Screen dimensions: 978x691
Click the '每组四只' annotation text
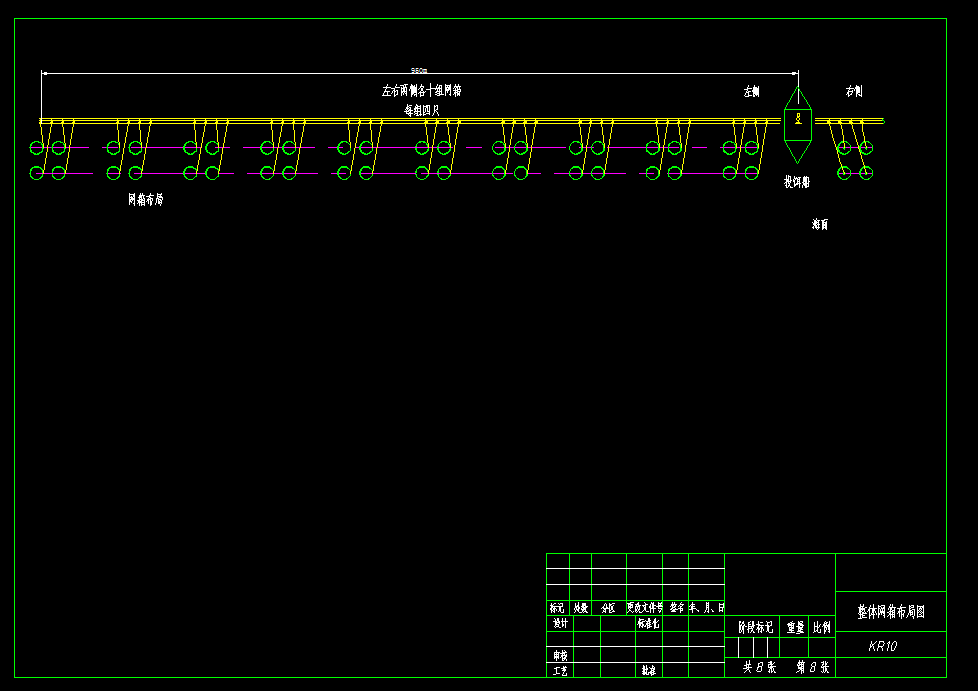click(x=422, y=110)
